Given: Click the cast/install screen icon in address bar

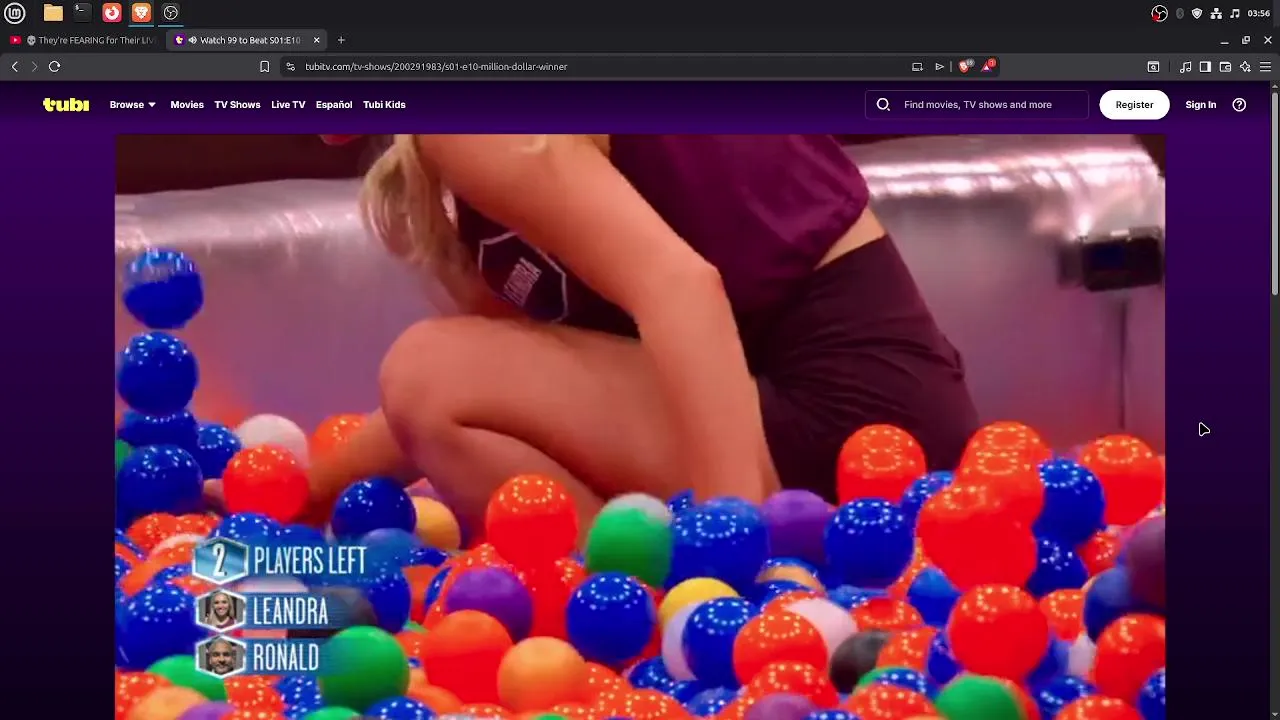Looking at the screenshot, I should click(917, 66).
